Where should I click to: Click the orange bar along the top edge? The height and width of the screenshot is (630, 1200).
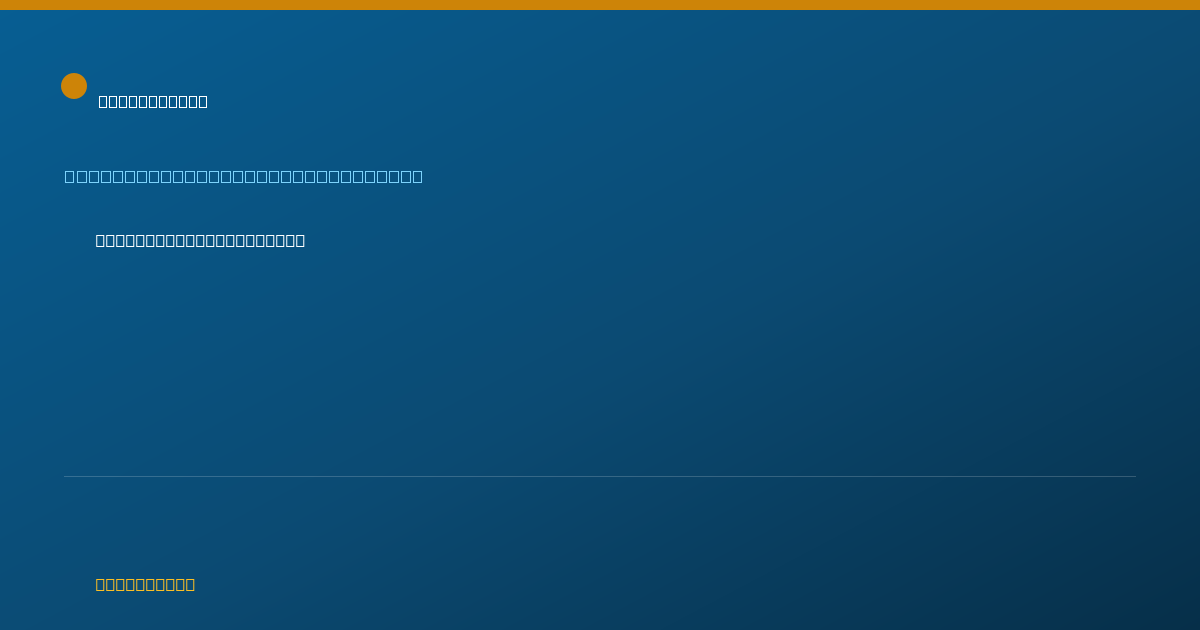(x=600, y=5)
